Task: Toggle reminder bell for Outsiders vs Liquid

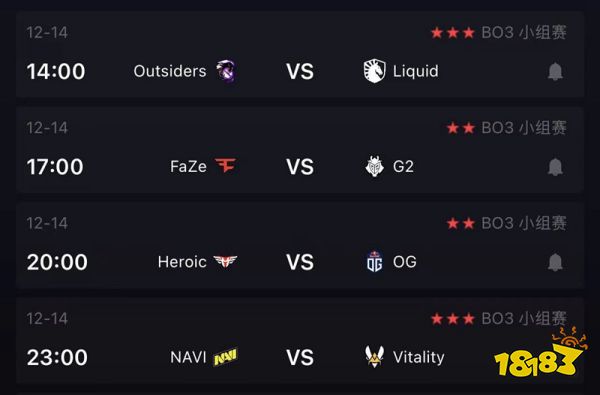Action: coord(555,71)
